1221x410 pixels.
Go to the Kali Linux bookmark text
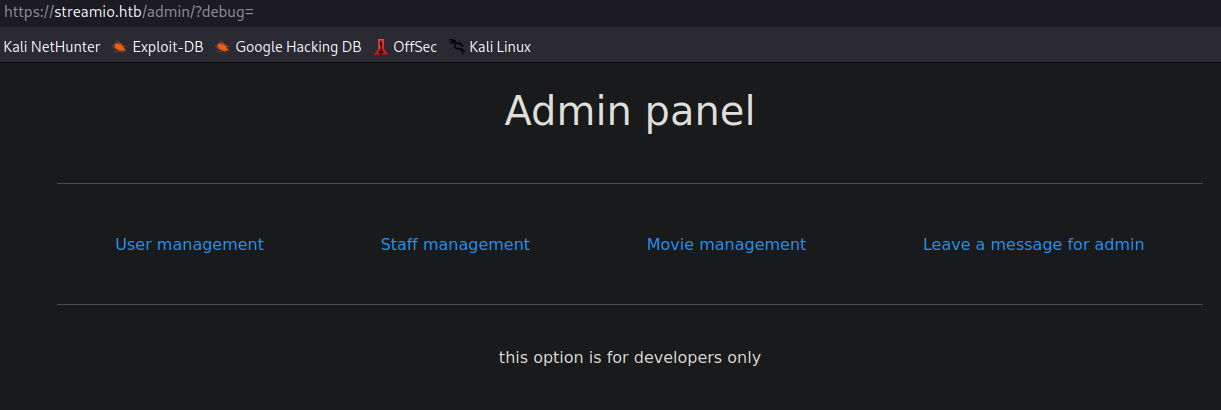pyautogui.click(x=500, y=47)
